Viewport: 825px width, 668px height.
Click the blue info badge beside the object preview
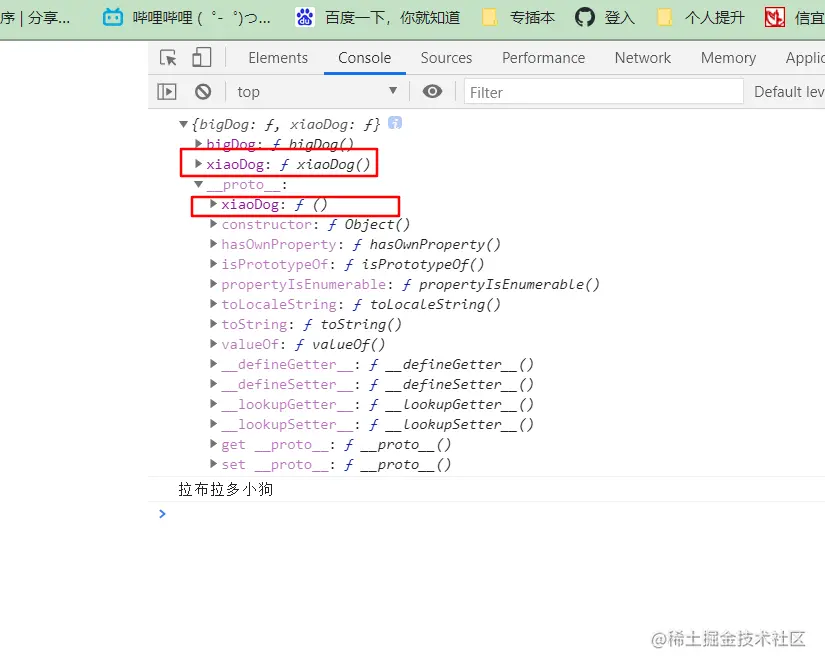[x=395, y=123]
